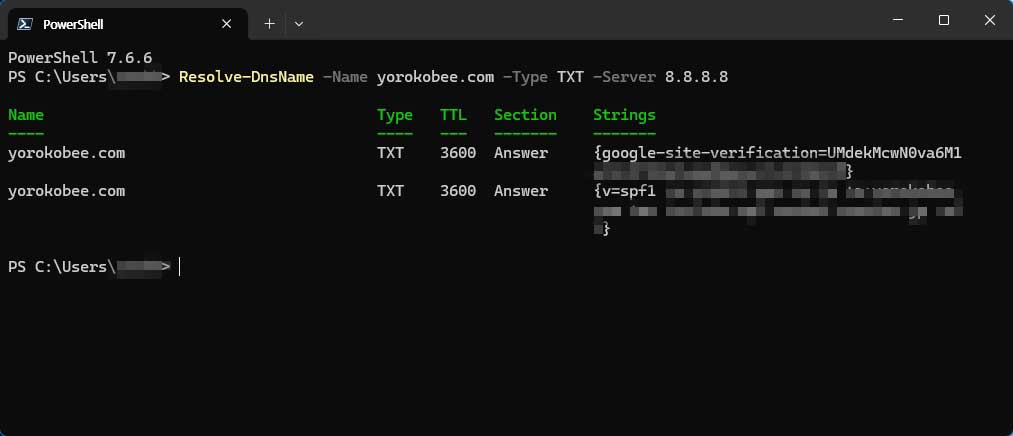1013x436 pixels.
Task: Click the Strings column header
Action: click(624, 115)
